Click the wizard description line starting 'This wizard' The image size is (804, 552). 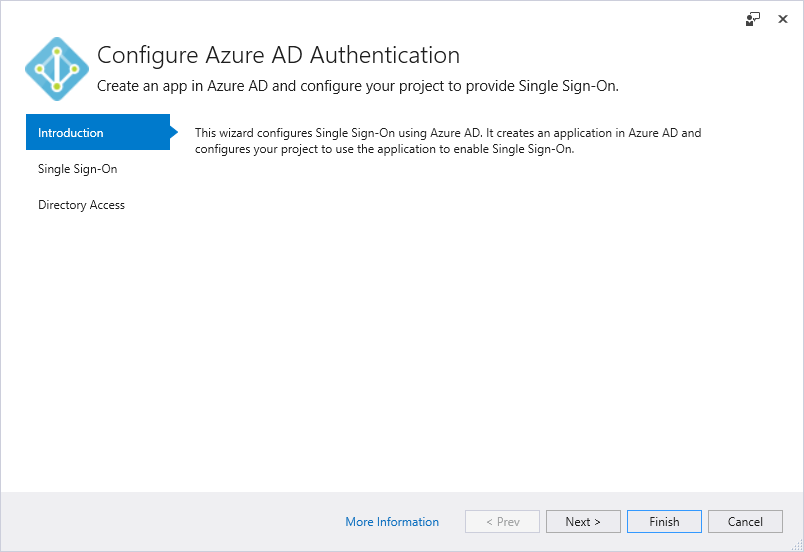(448, 133)
